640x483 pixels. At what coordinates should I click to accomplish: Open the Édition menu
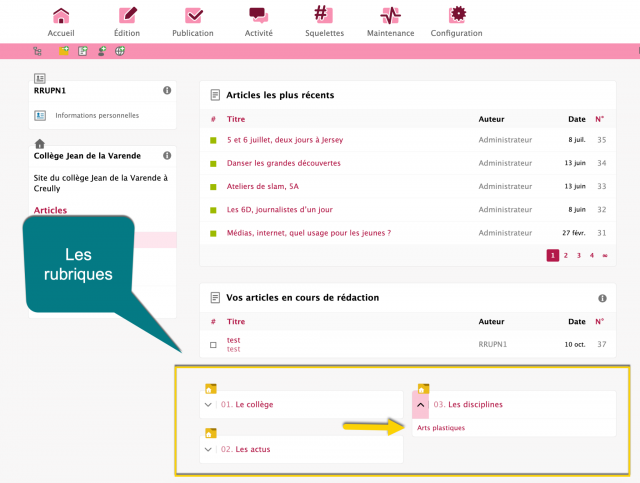tap(127, 22)
